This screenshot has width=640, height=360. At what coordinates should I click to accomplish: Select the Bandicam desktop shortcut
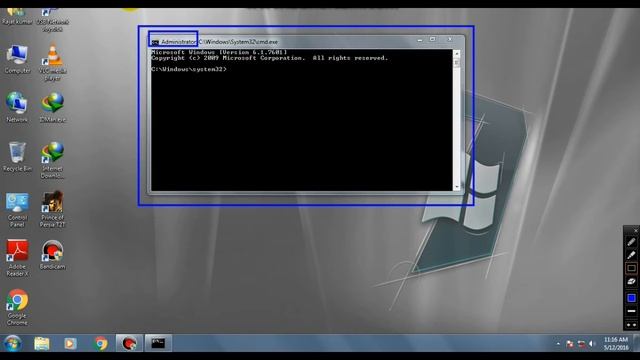click(52, 255)
